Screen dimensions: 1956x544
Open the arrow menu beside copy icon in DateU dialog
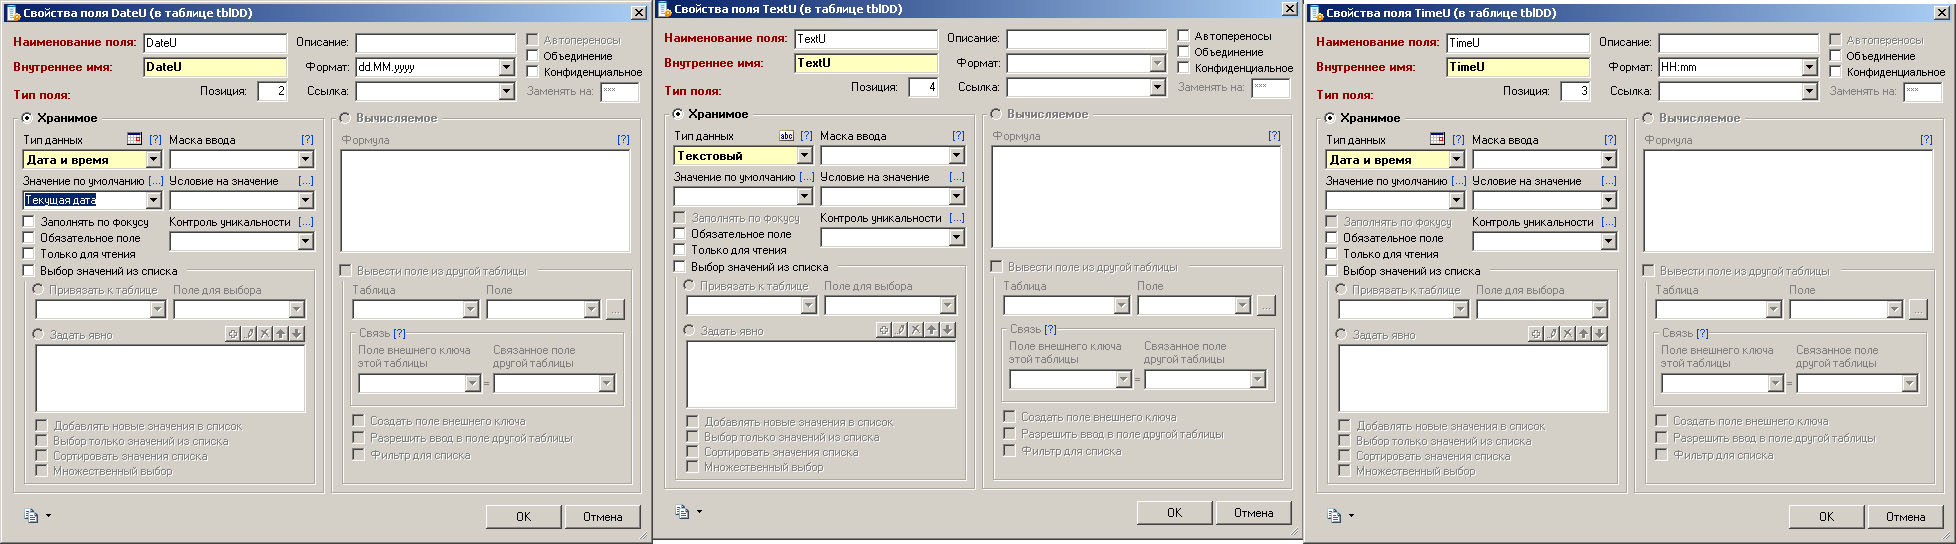[48, 516]
